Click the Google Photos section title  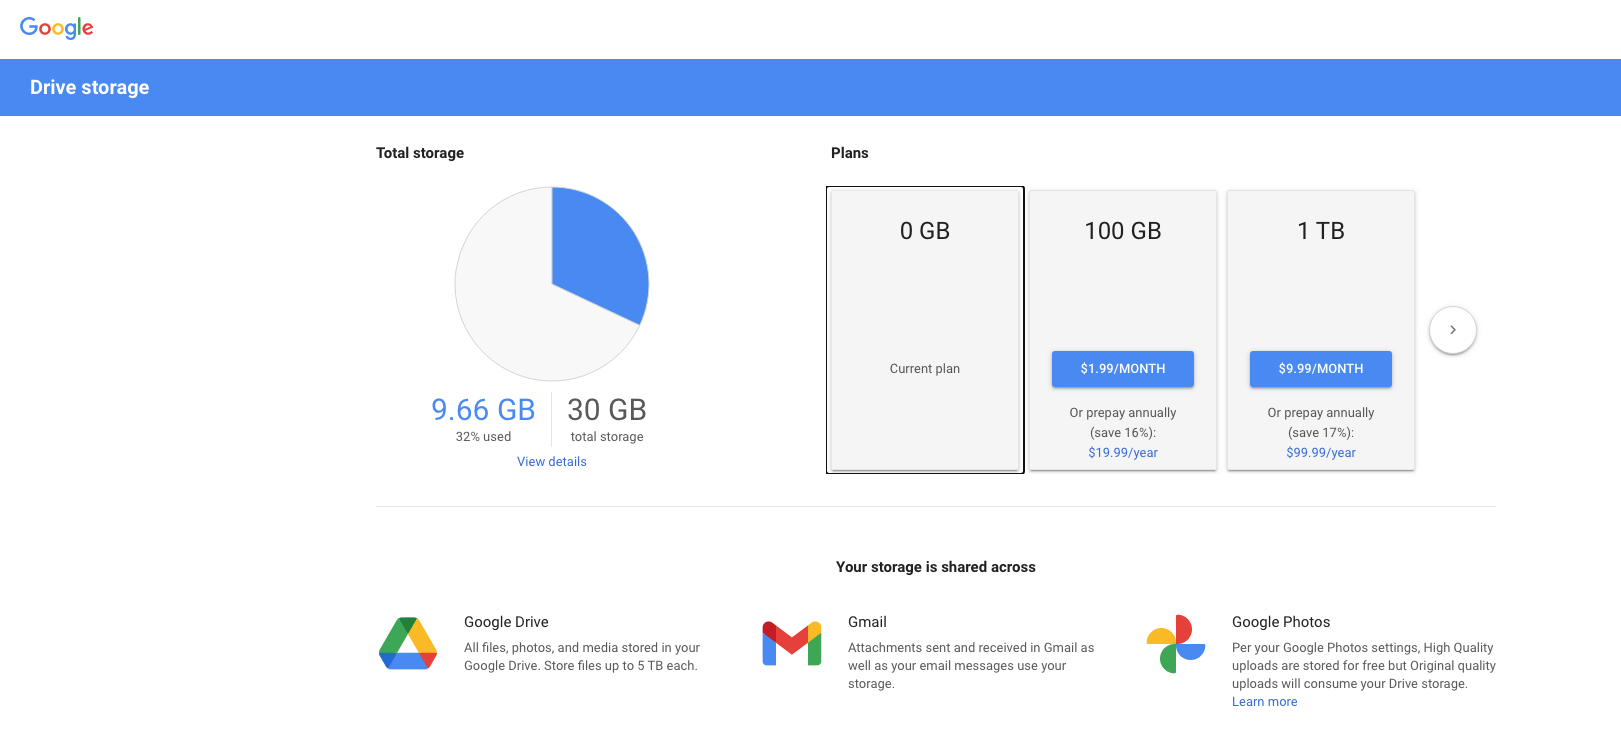(x=1281, y=622)
